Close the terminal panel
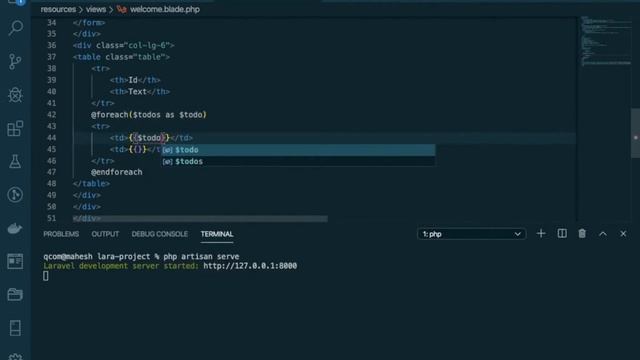Viewport: 640px width, 360px height. click(x=623, y=234)
